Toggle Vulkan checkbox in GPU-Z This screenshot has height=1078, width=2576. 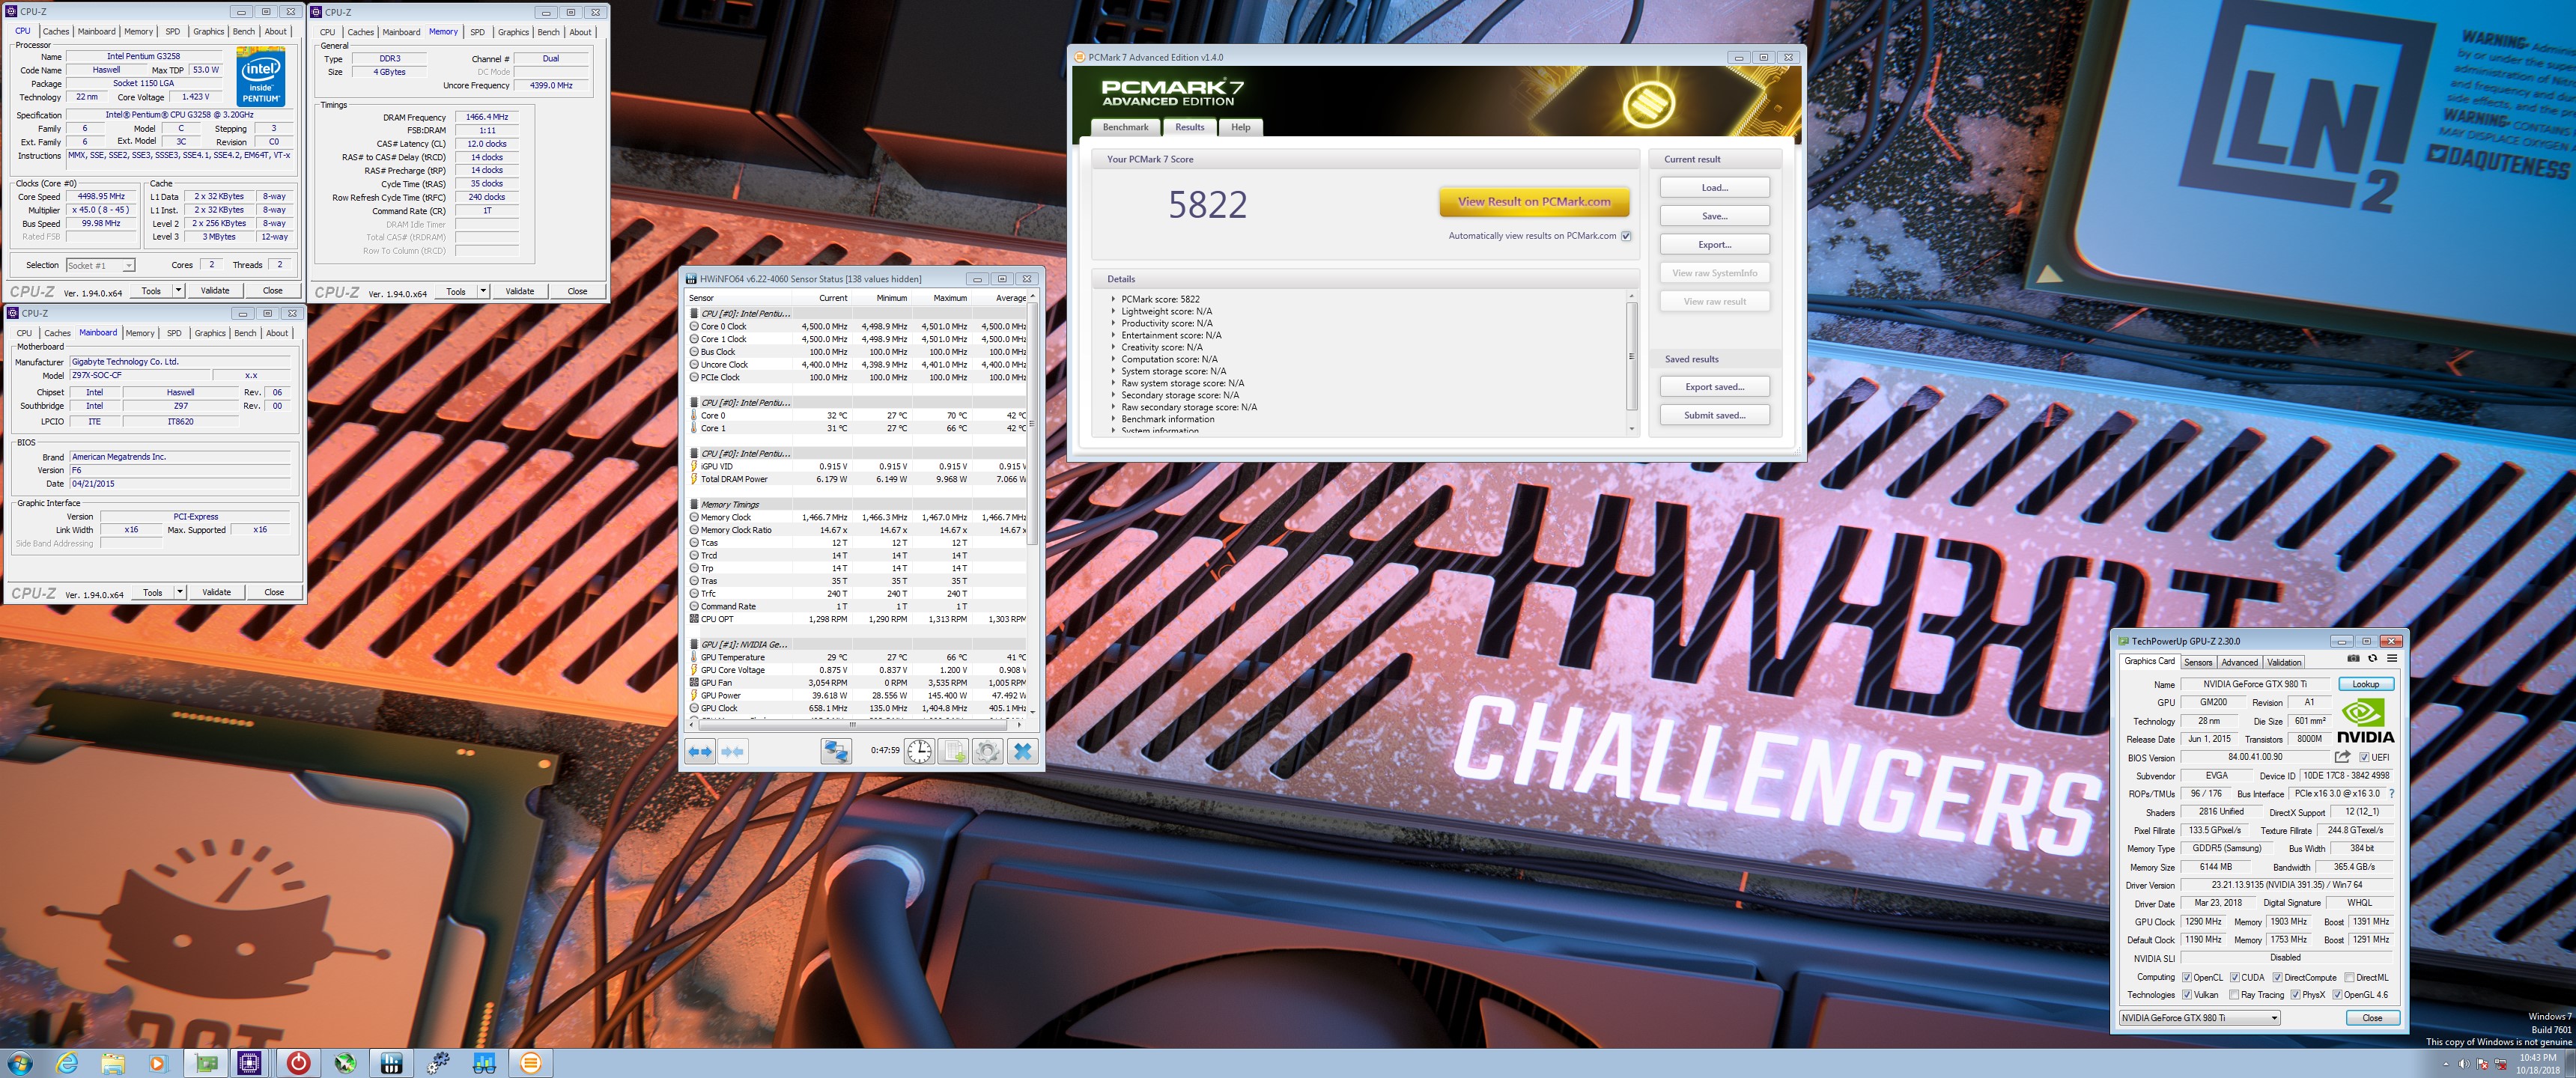pos(2187,995)
